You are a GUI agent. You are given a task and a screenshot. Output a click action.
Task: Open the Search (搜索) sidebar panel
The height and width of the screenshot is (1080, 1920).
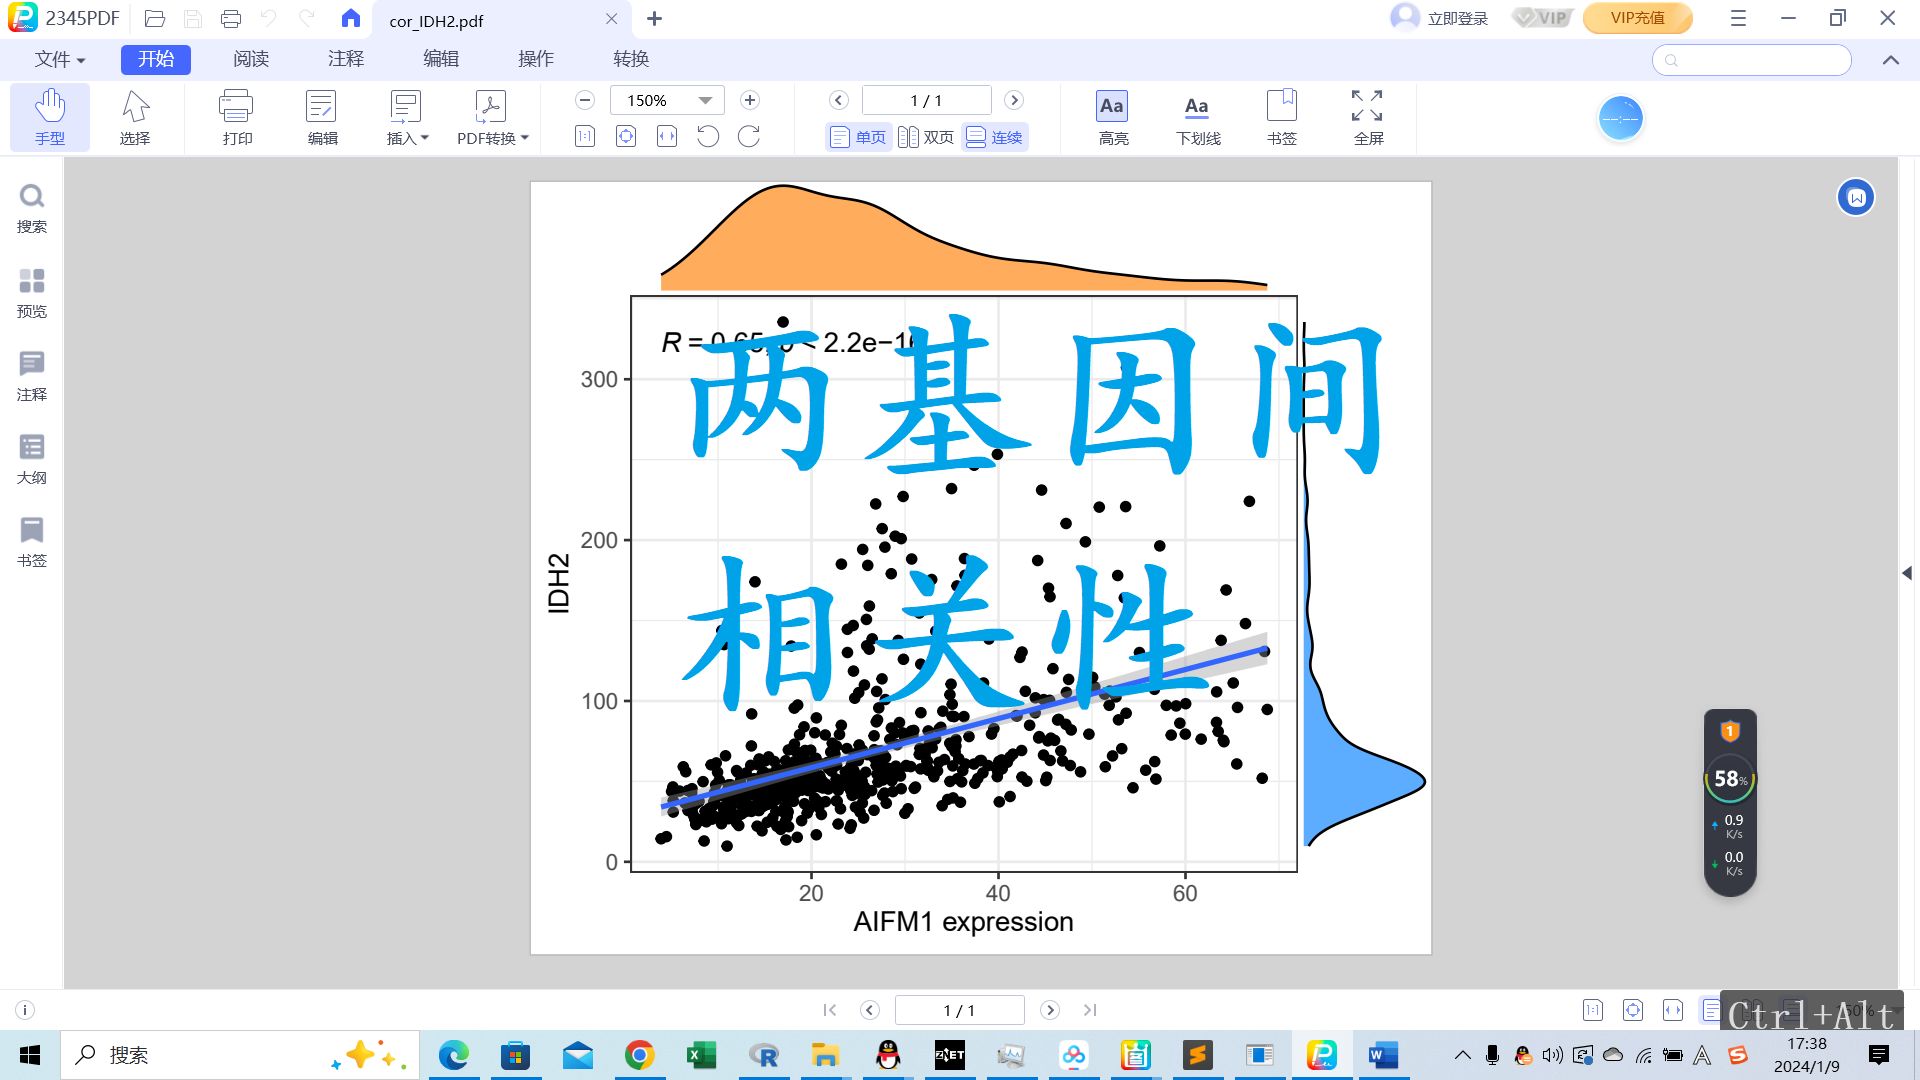tap(32, 208)
